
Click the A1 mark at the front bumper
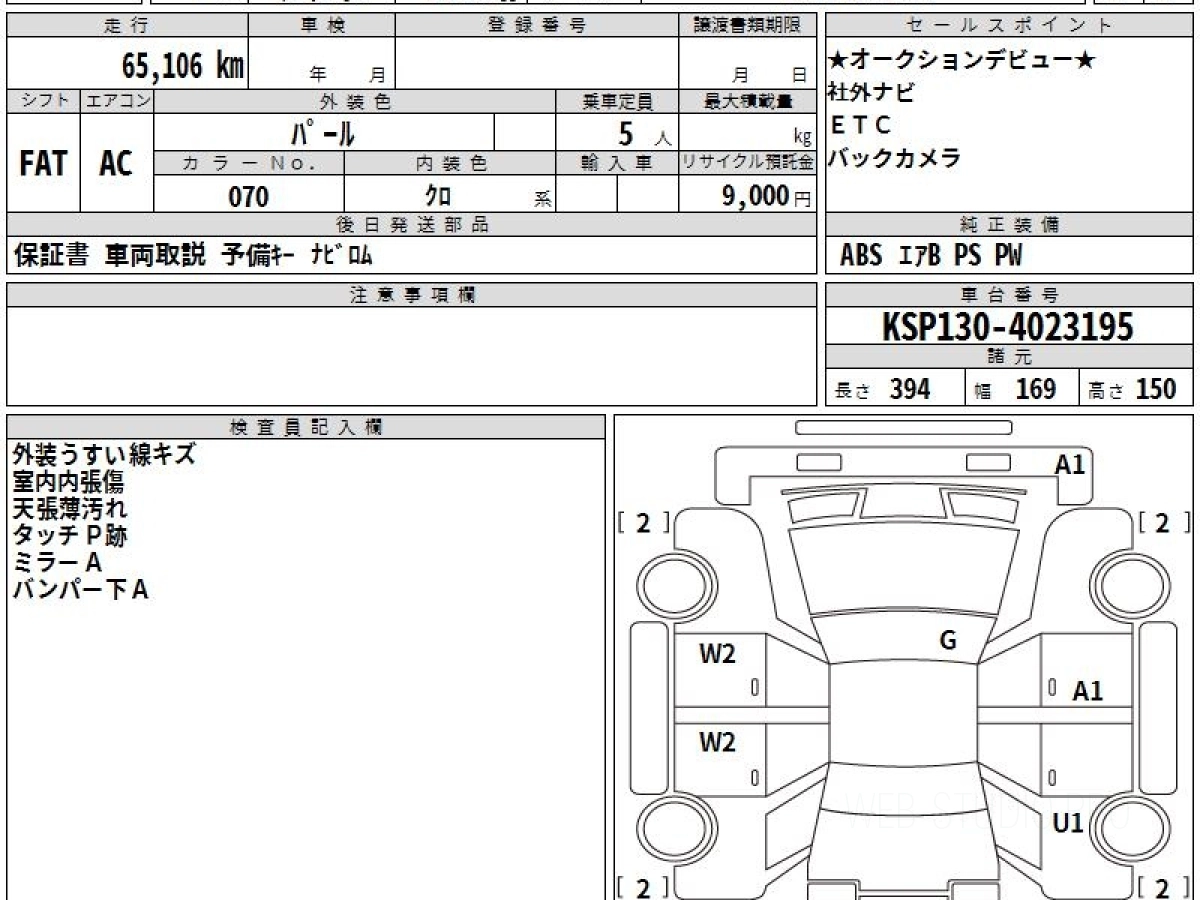[x=1070, y=463]
